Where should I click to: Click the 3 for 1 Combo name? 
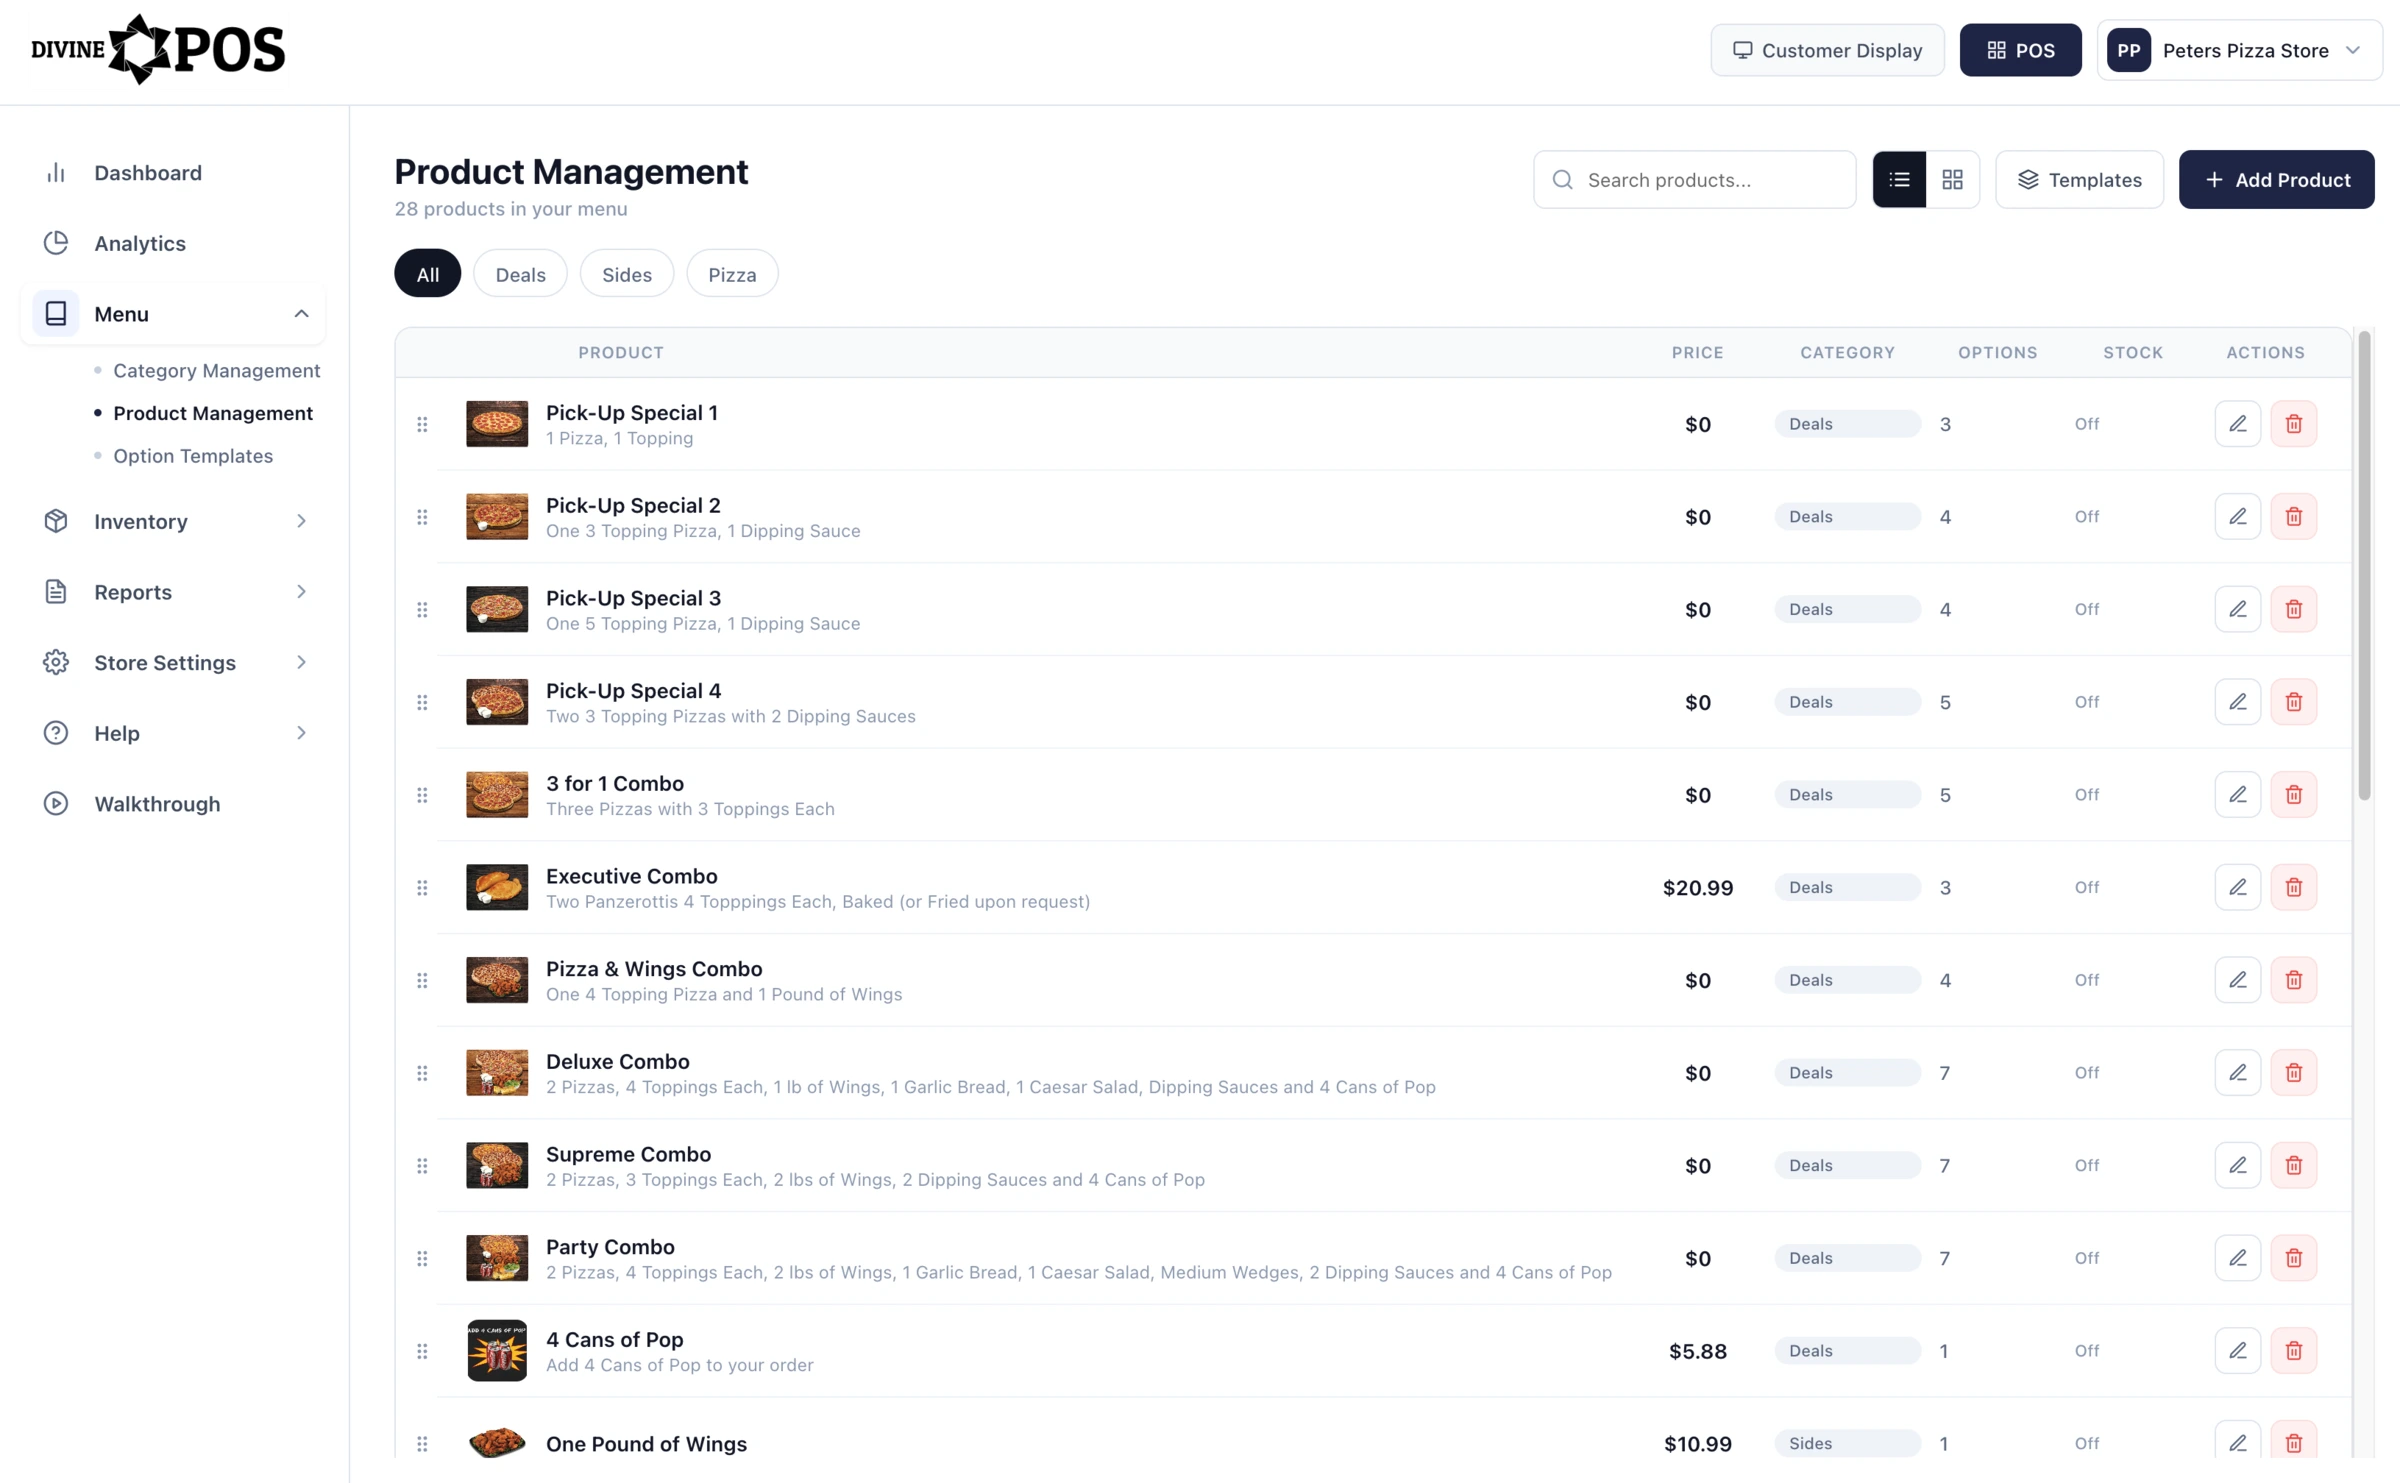[x=614, y=784]
